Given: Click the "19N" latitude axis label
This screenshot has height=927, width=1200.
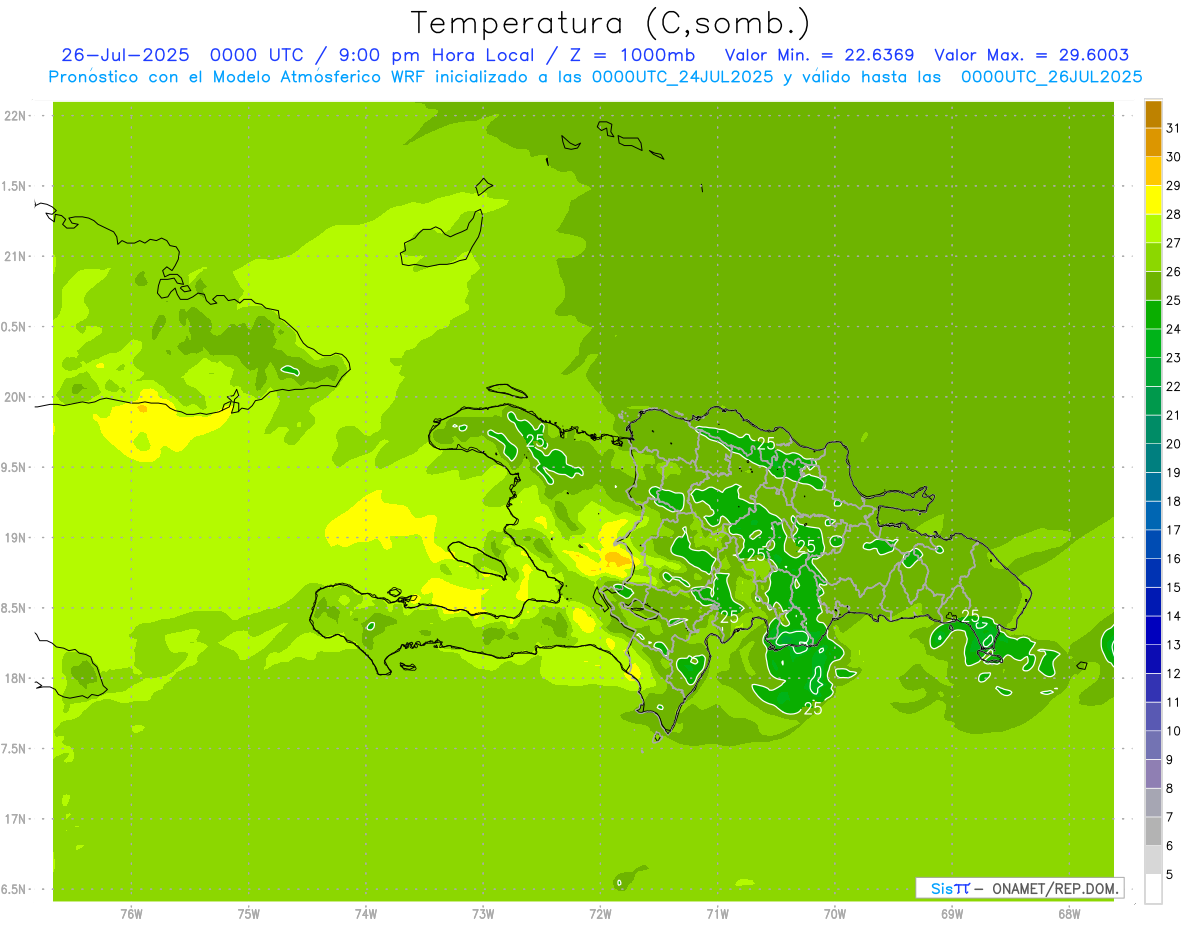Looking at the screenshot, I should point(15,538).
